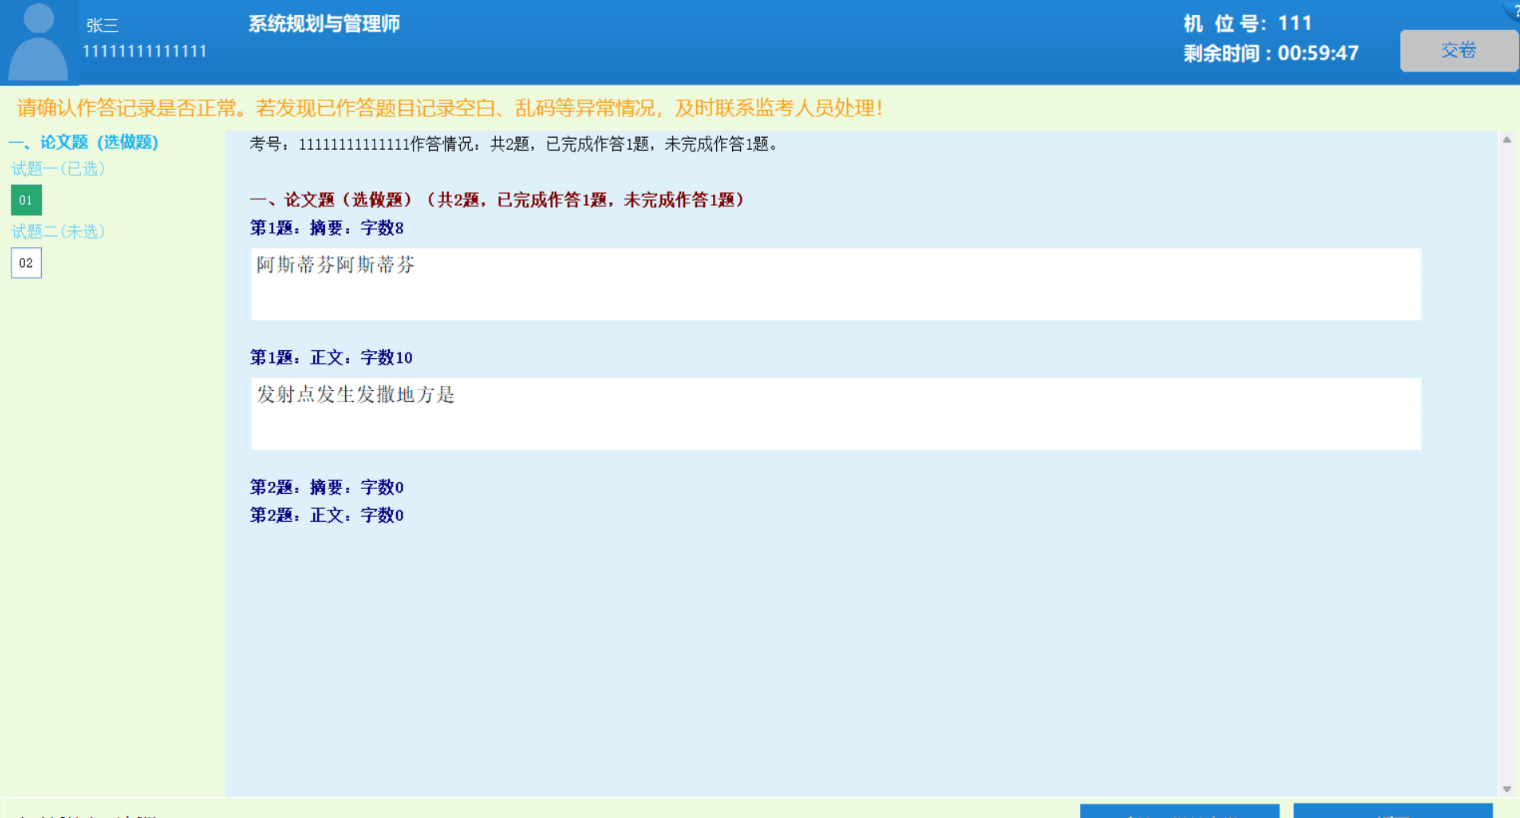The height and width of the screenshot is (818, 1520).
Task: Click the remaining time countdown 剩余时间
Action: [x=1270, y=53]
